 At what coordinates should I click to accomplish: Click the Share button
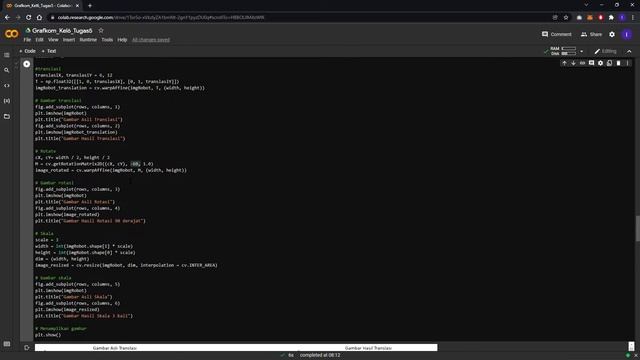(x=591, y=34)
